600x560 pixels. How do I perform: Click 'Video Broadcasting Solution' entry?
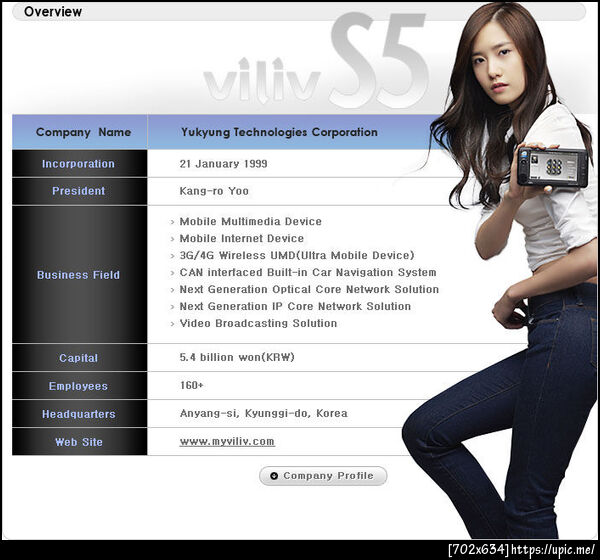258,323
